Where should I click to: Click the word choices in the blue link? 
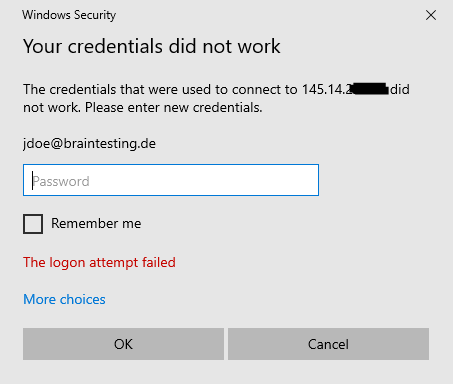83,299
